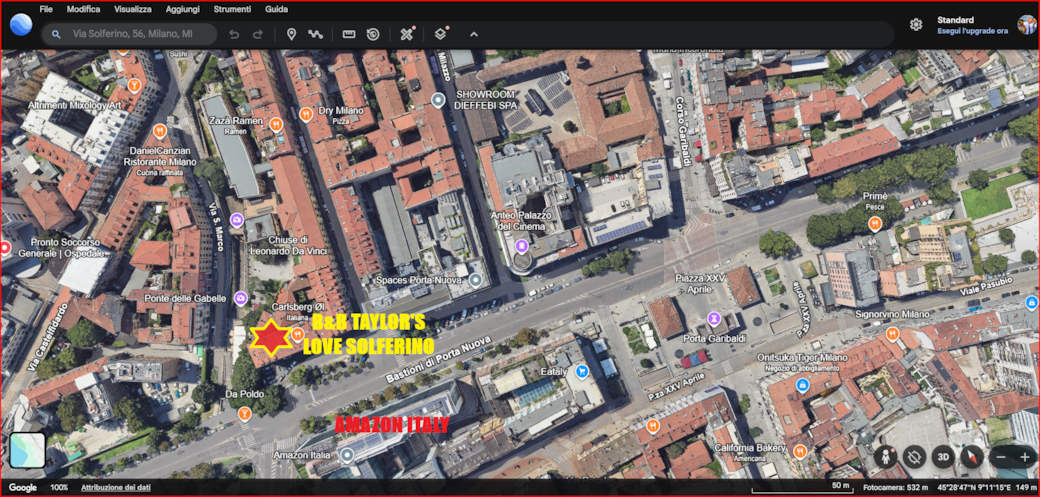1040x497 pixels.
Task: Add a placemark using the pin tool
Action: (291, 35)
